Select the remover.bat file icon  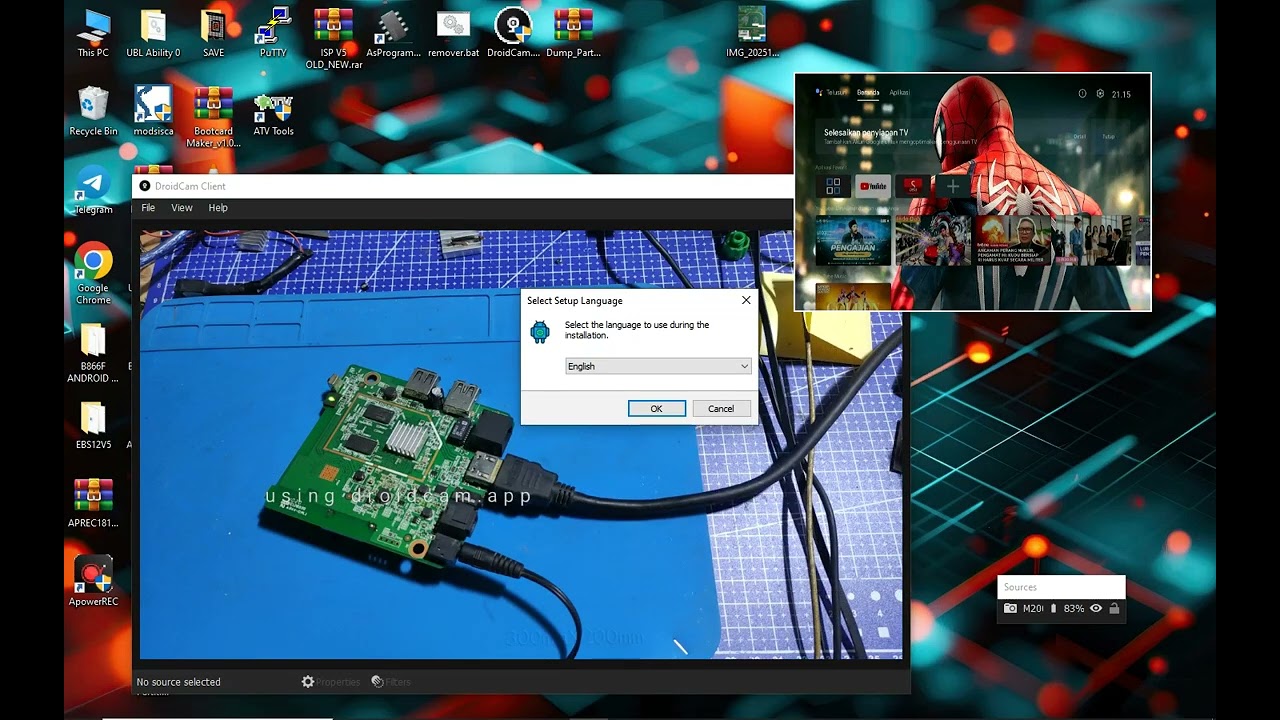[453, 33]
